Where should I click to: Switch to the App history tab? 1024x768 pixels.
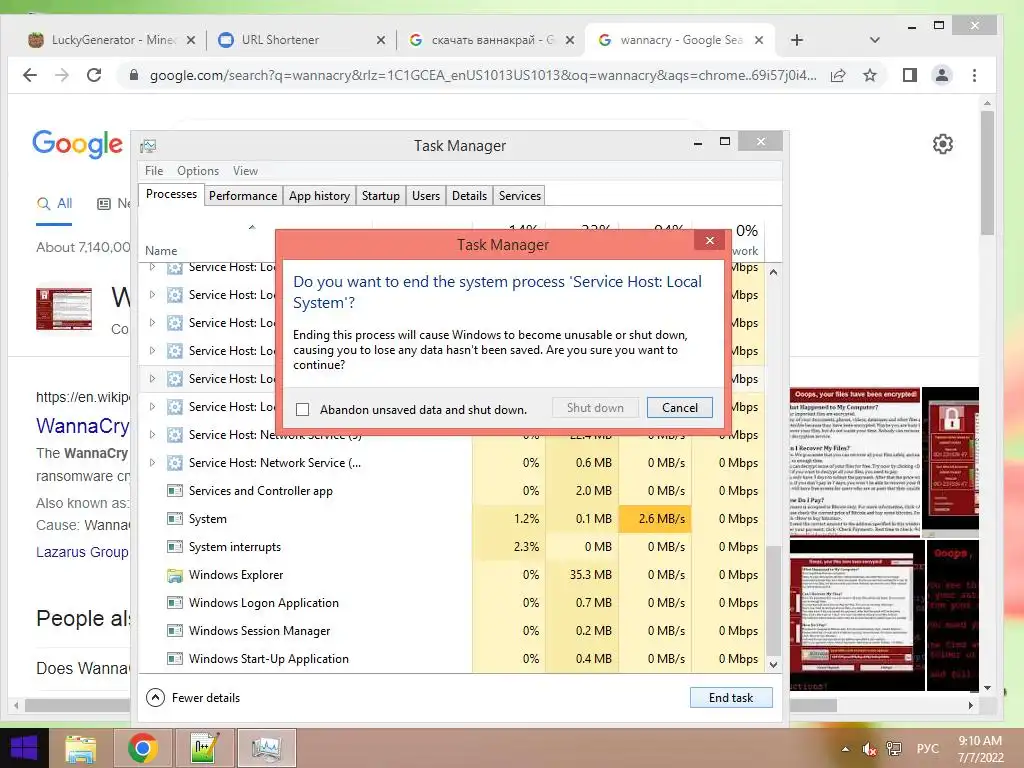tap(319, 196)
